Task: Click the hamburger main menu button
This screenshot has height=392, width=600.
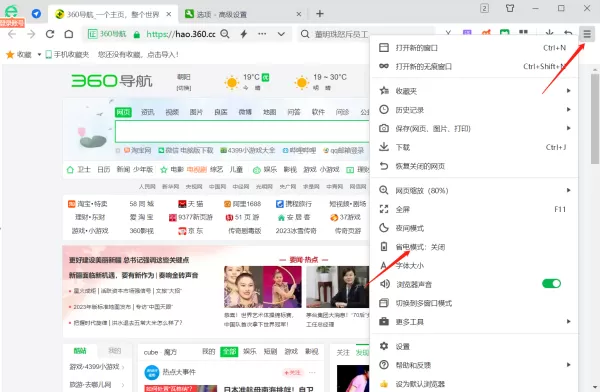Action: coord(587,34)
